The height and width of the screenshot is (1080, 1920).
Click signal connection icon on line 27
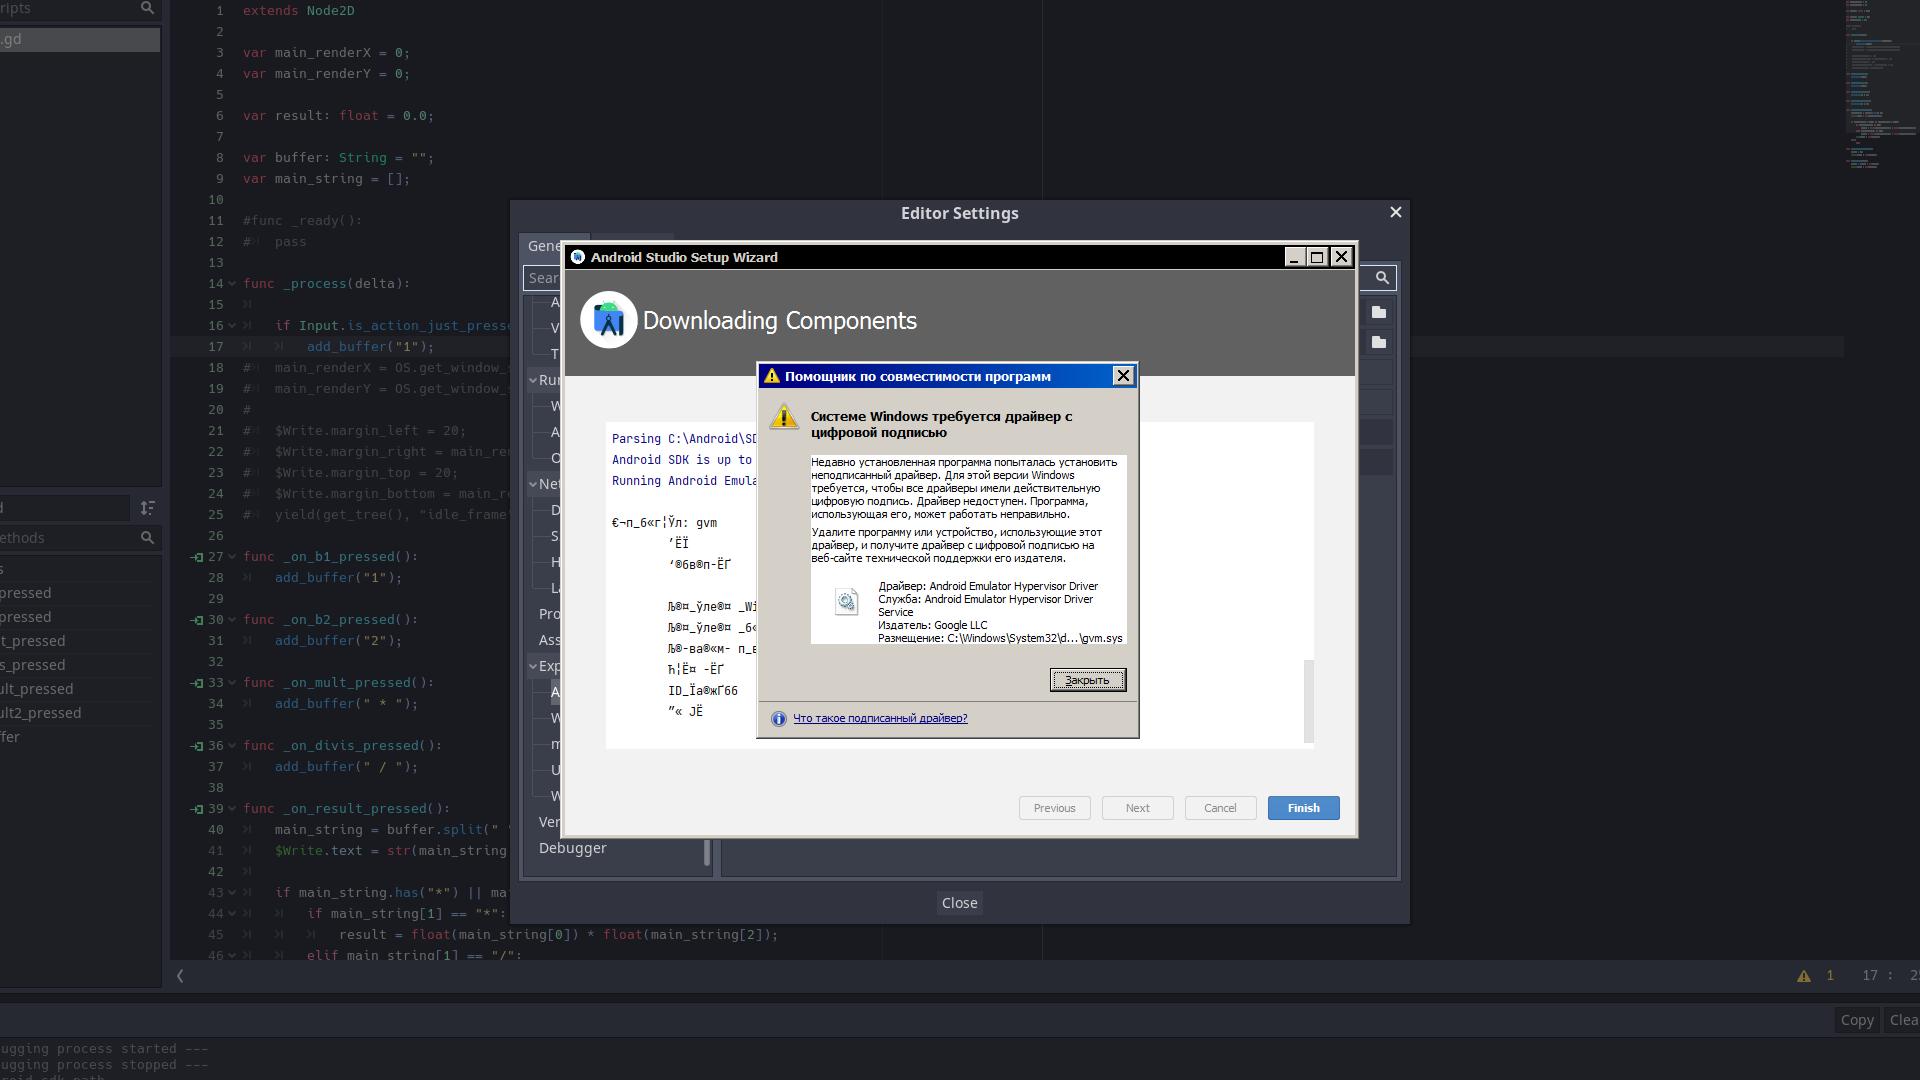click(197, 557)
